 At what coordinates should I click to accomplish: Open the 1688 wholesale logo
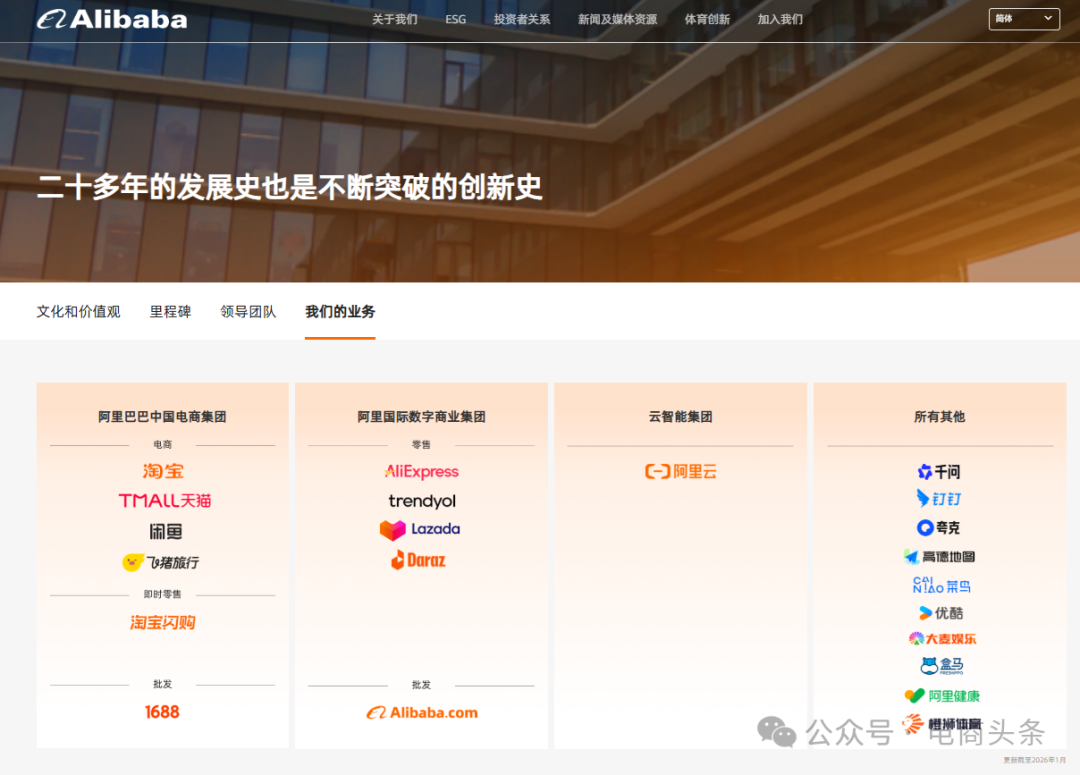[x=162, y=712]
